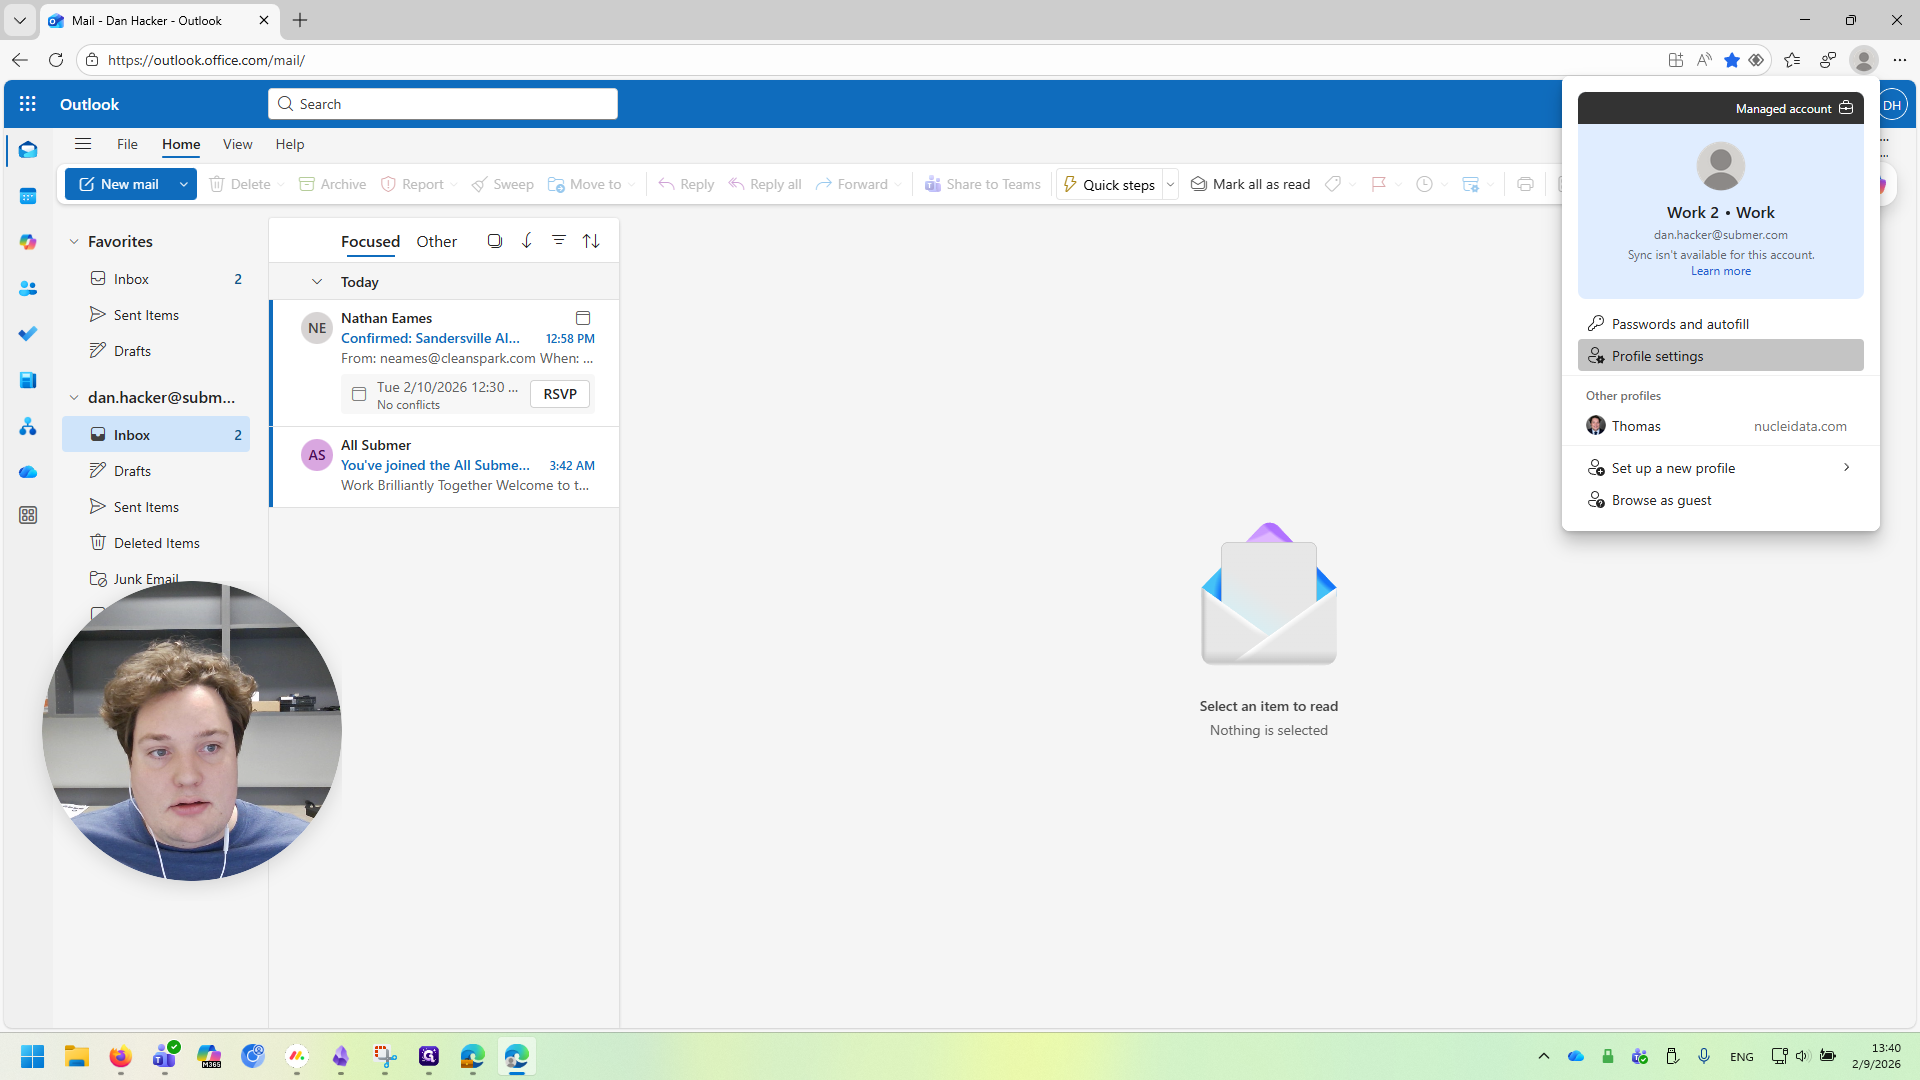Open the sort order arrows icon

[591, 241]
